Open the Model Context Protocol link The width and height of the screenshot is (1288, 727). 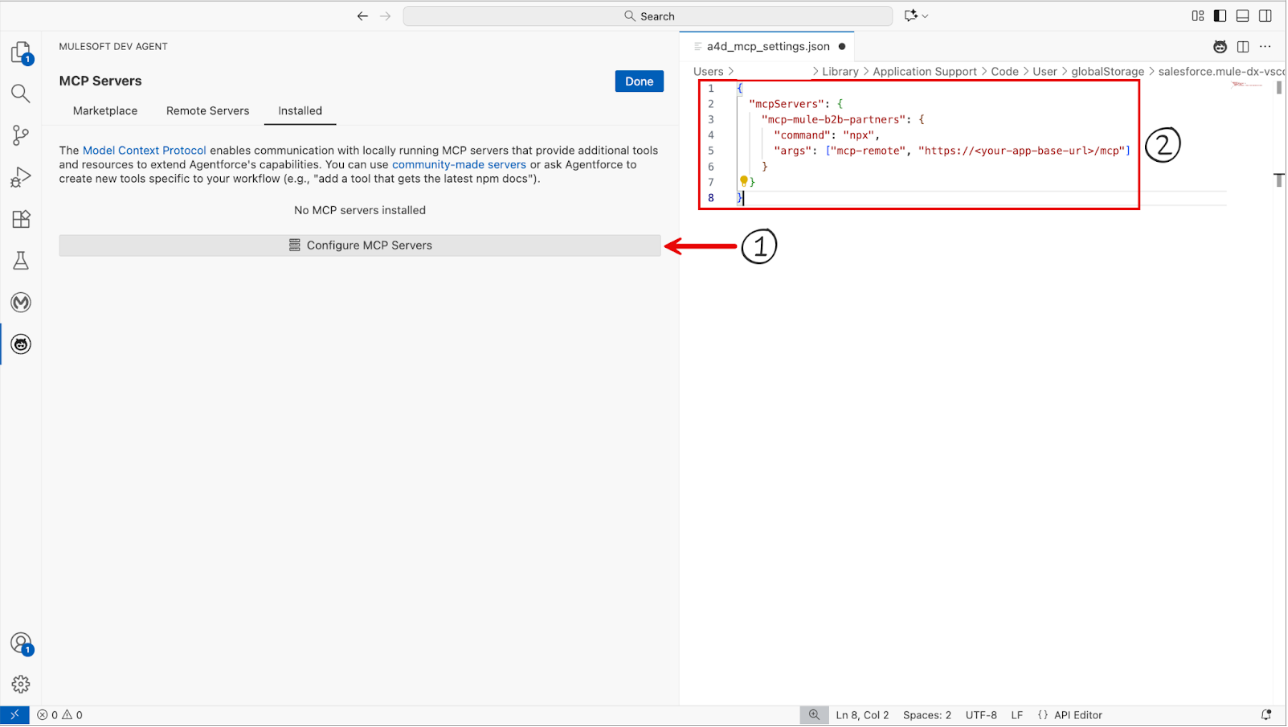coord(144,151)
